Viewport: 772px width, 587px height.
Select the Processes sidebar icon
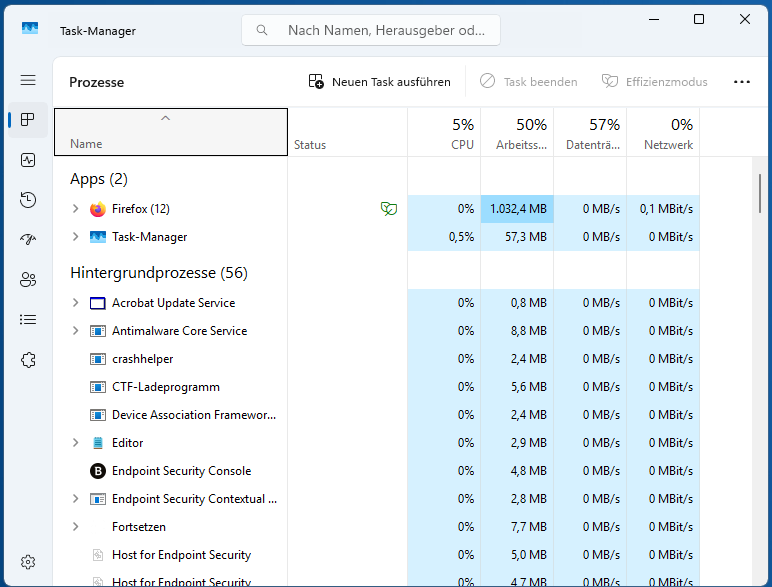[x=28, y=120]
